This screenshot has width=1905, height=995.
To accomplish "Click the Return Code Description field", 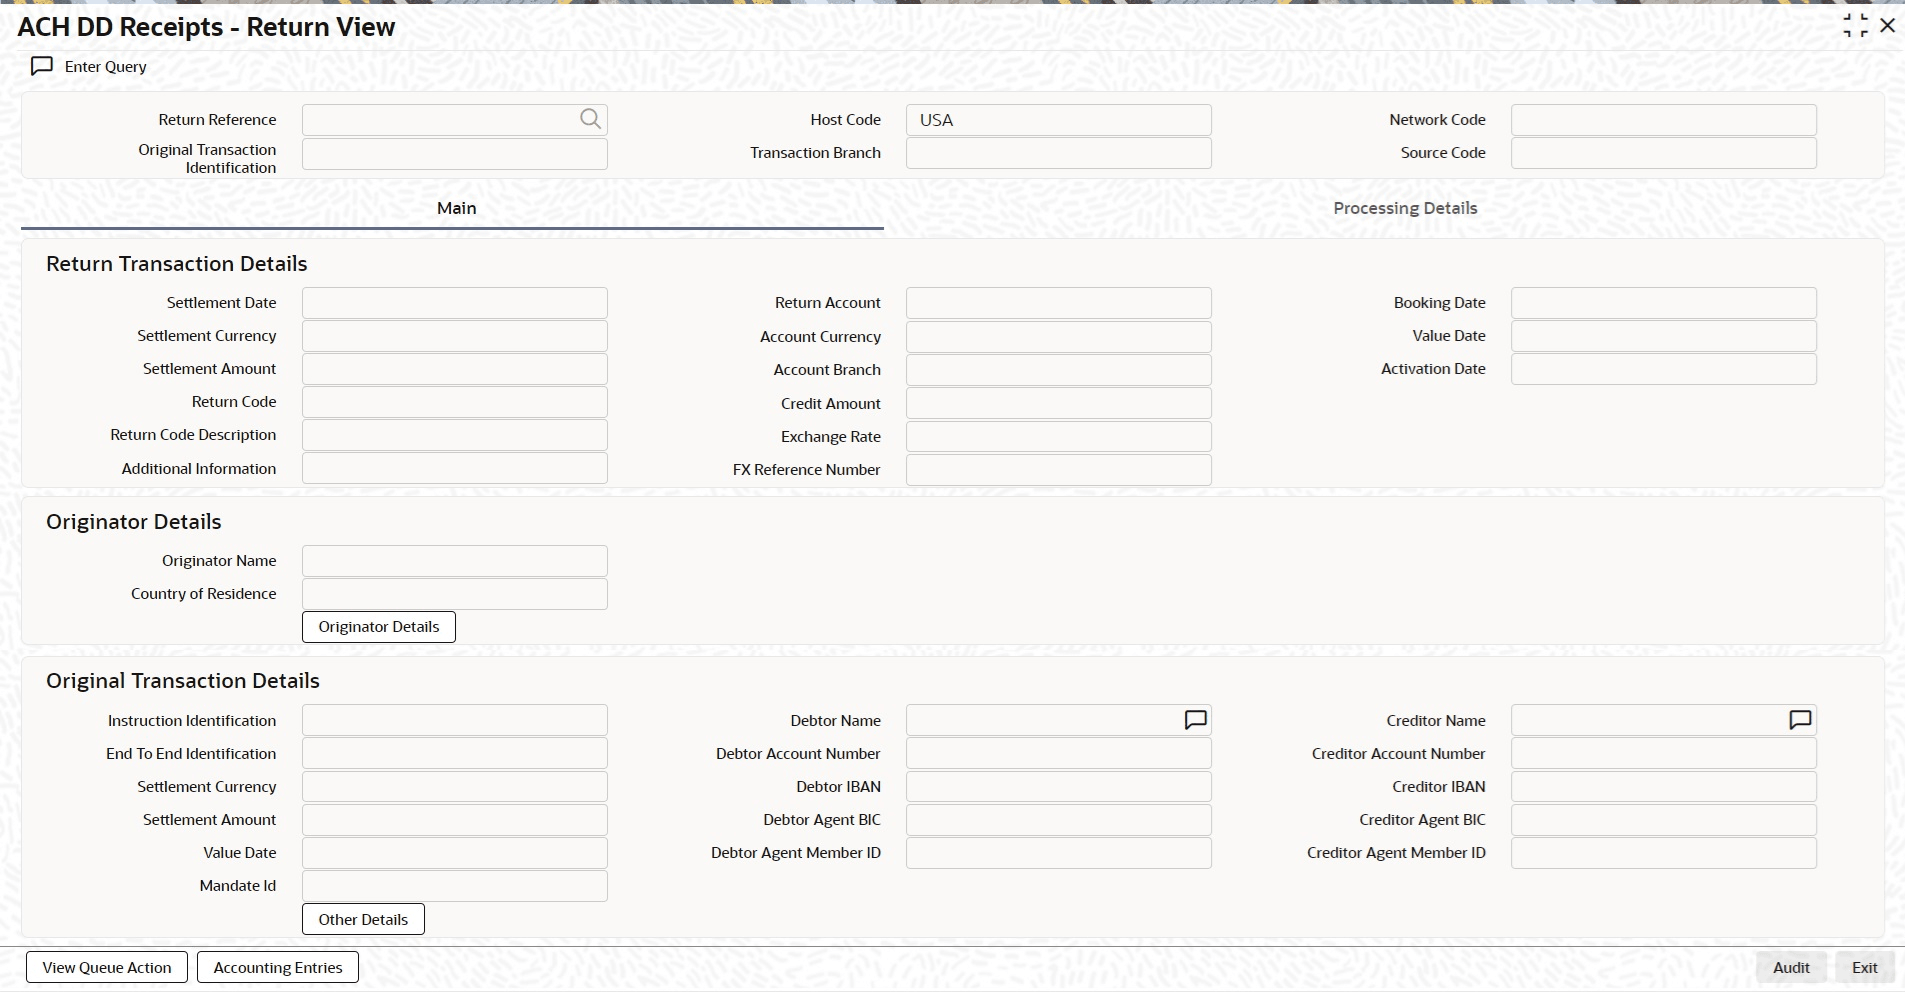I will pos(455,435).
